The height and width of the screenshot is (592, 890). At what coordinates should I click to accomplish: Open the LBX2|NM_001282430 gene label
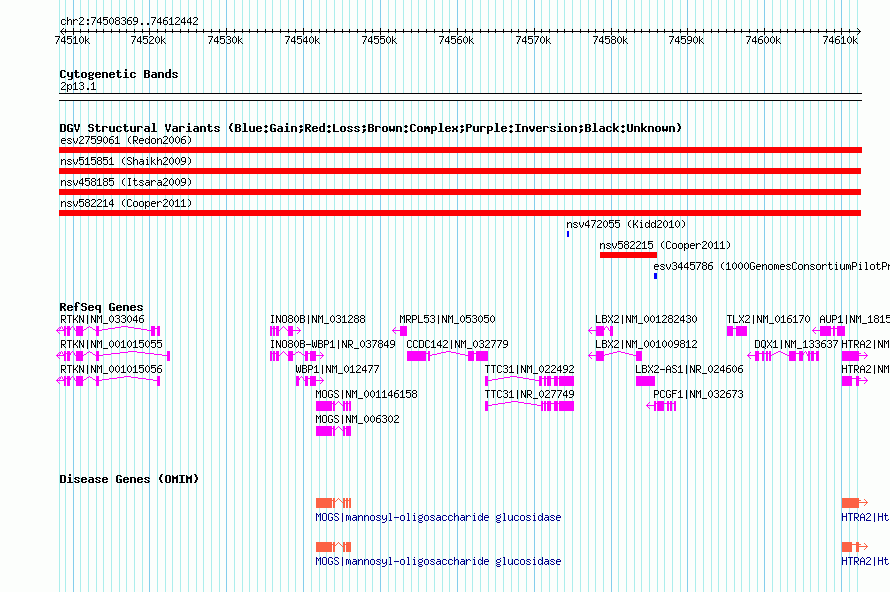click(x=646, y=320)
